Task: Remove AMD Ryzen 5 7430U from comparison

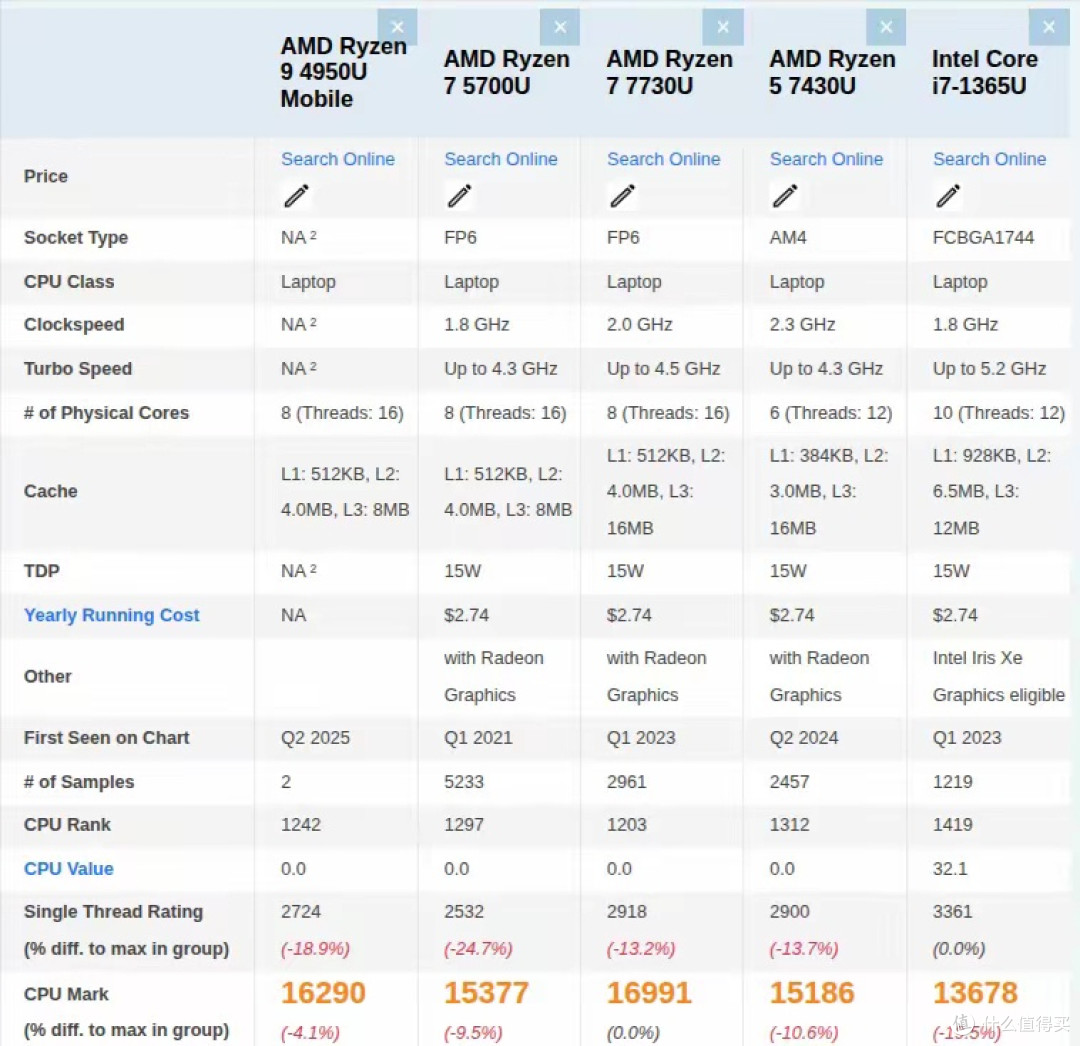Action: (x=886, y=27)
